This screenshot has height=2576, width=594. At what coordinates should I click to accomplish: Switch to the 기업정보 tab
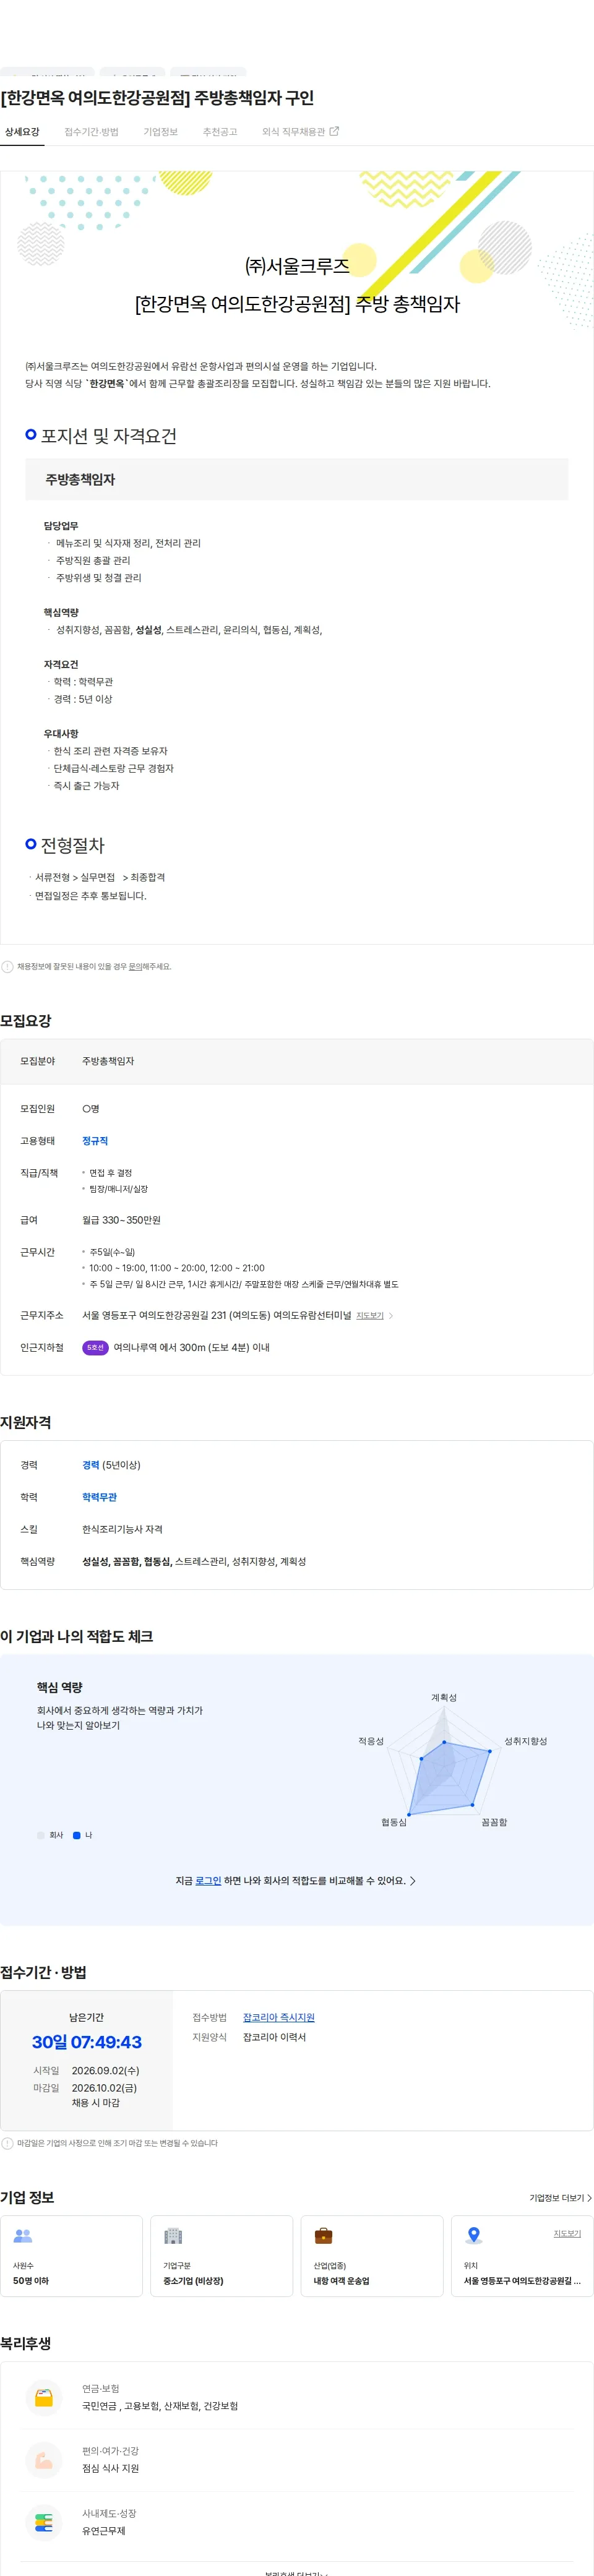pyautogui.click(x=160, y=132)
